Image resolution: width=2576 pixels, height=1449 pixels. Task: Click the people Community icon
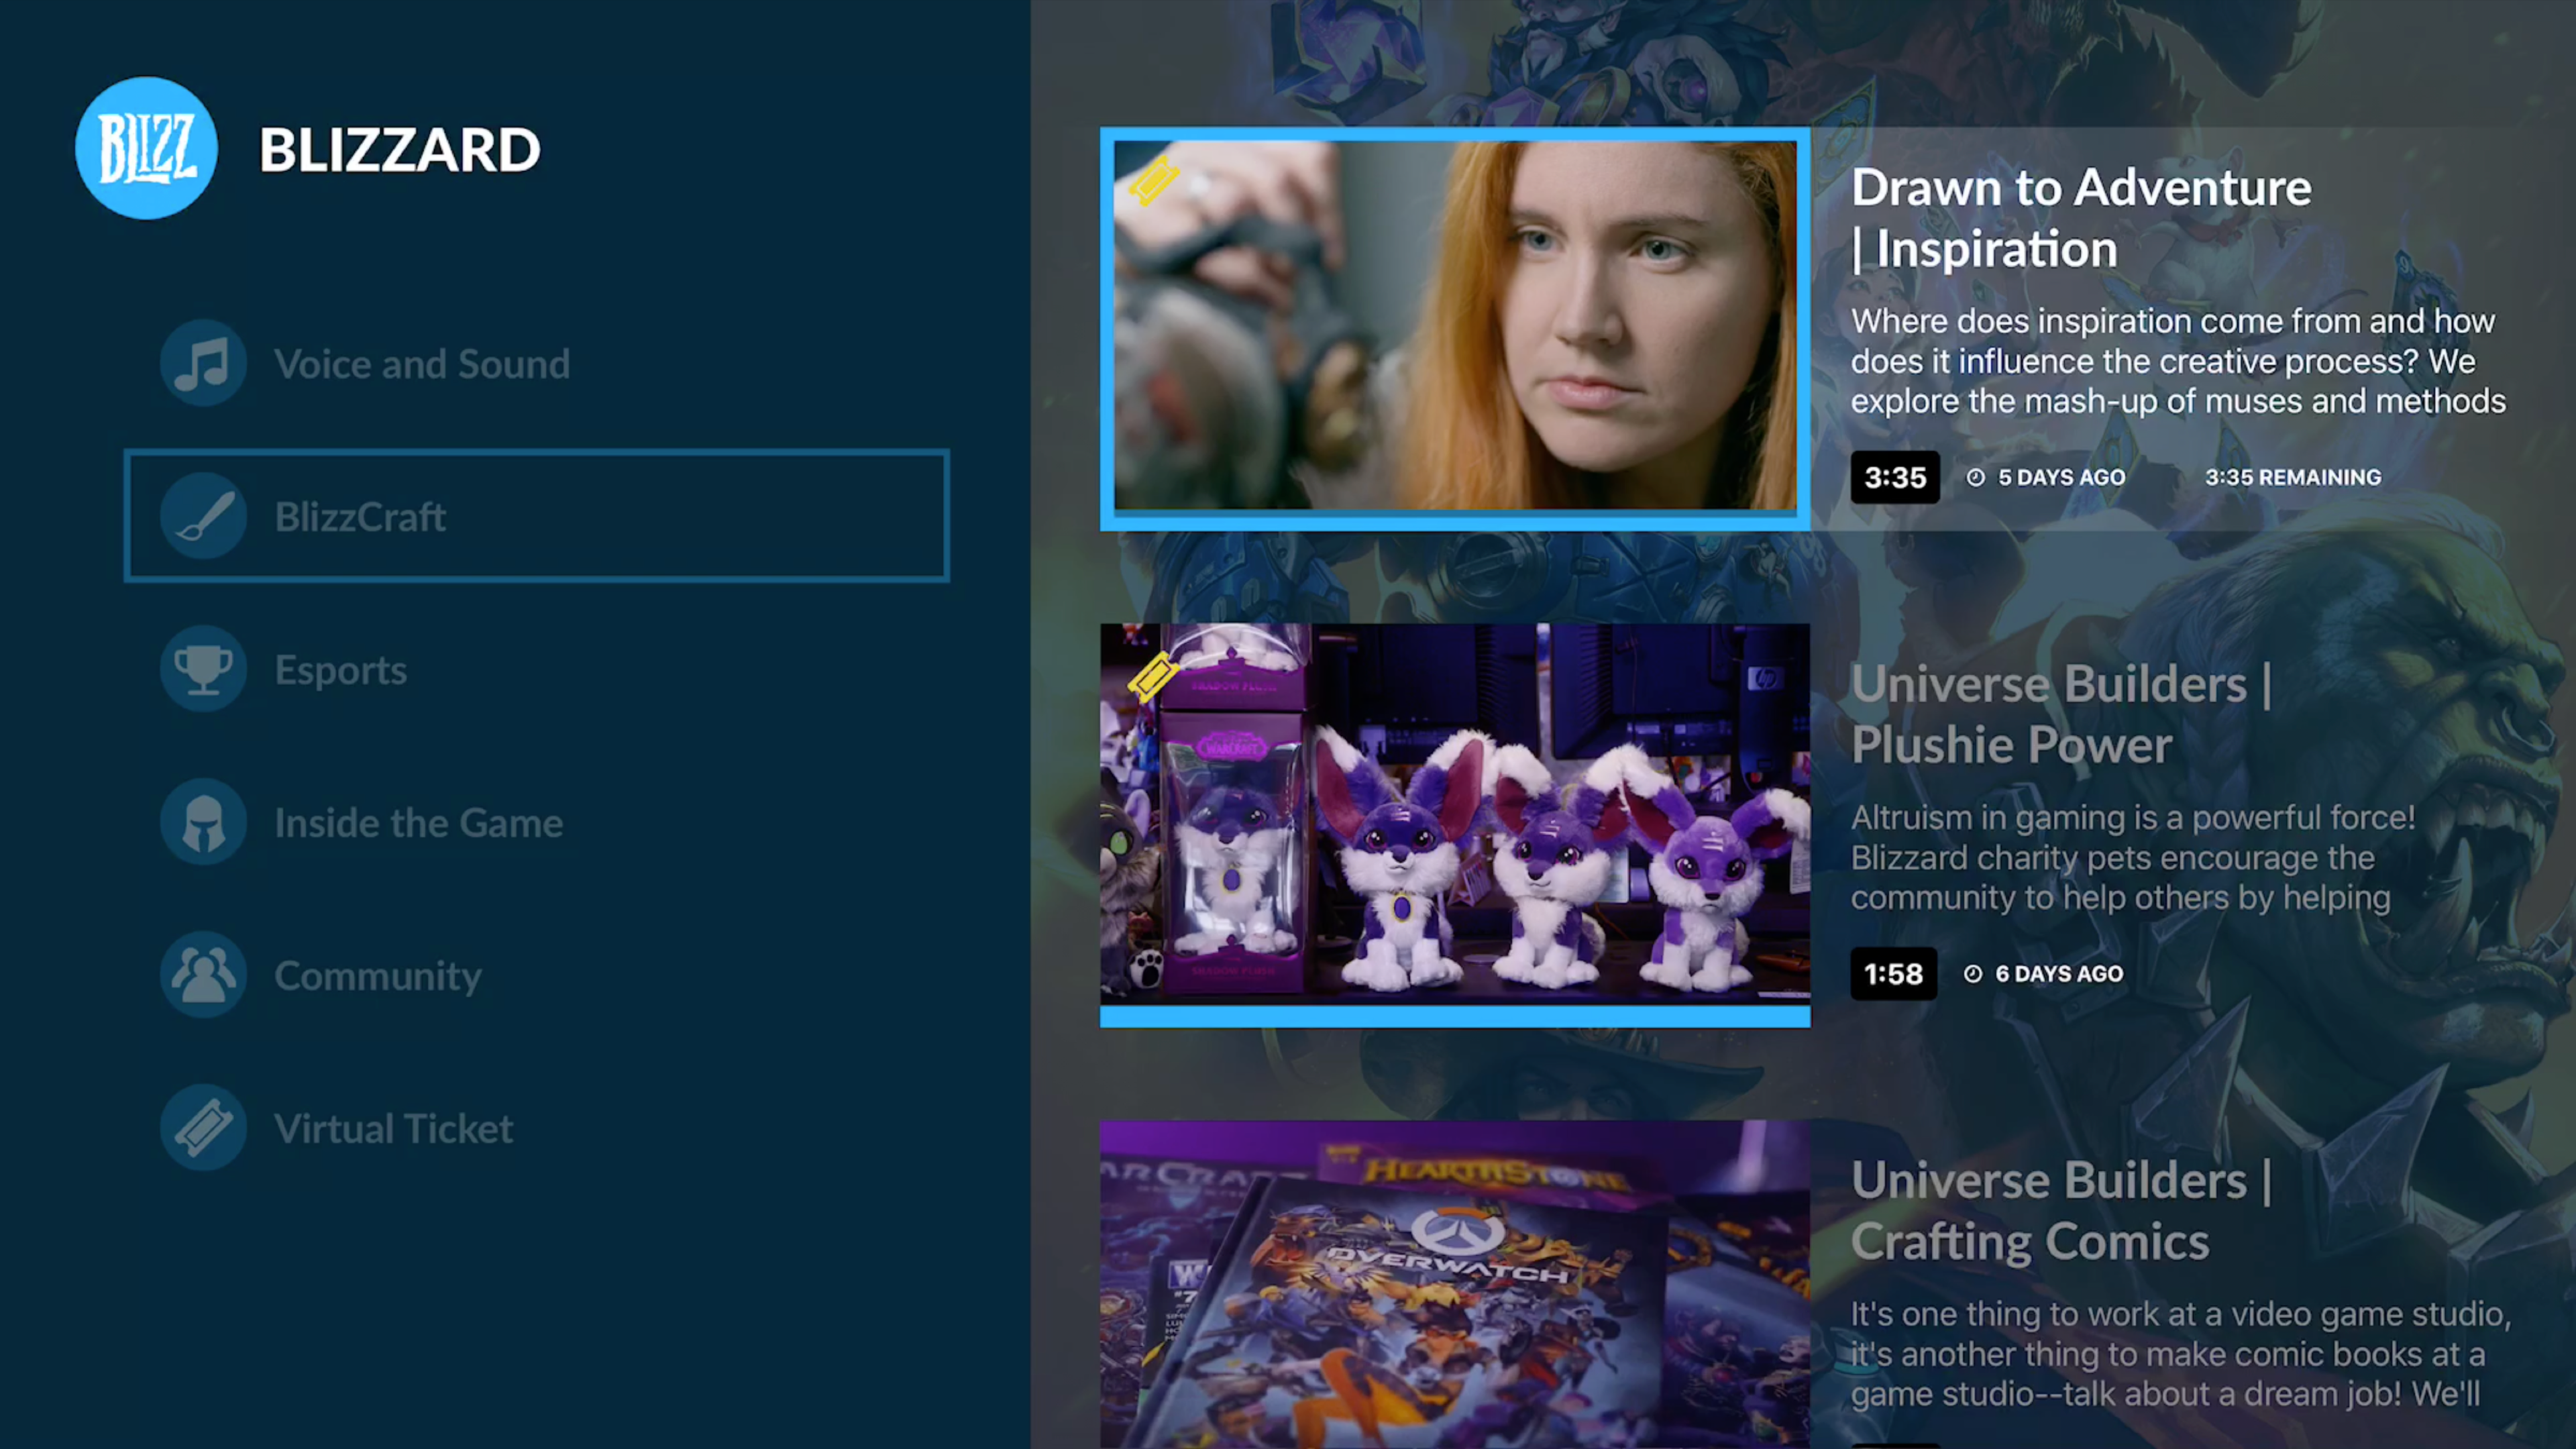[203, 975]
